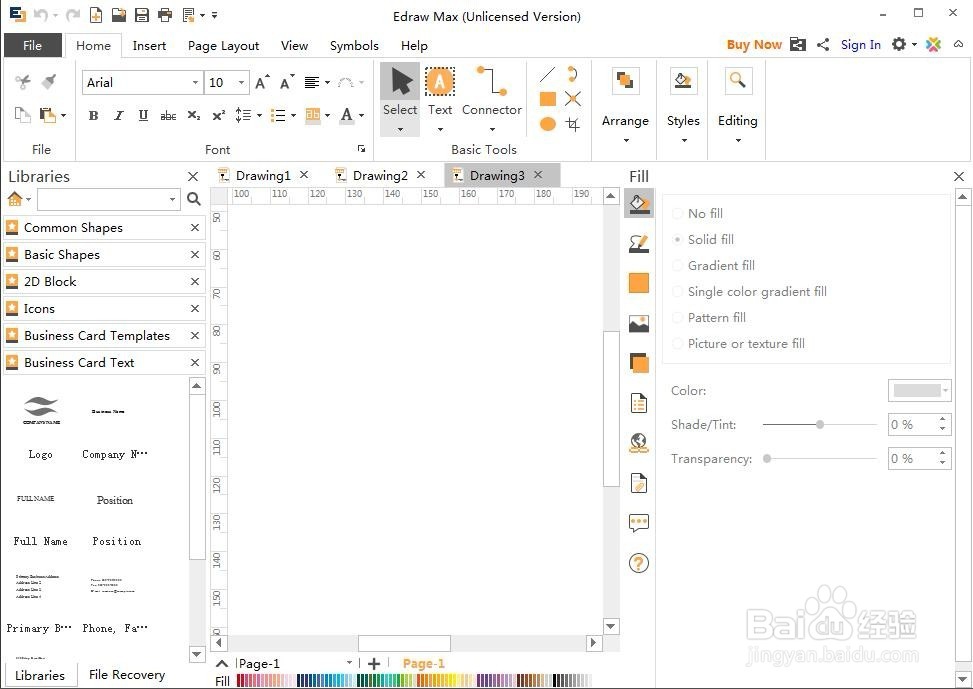Screen dimensions: 973x689
Task: Adjust the Transparency slider handle
Action: coord(767,459)
